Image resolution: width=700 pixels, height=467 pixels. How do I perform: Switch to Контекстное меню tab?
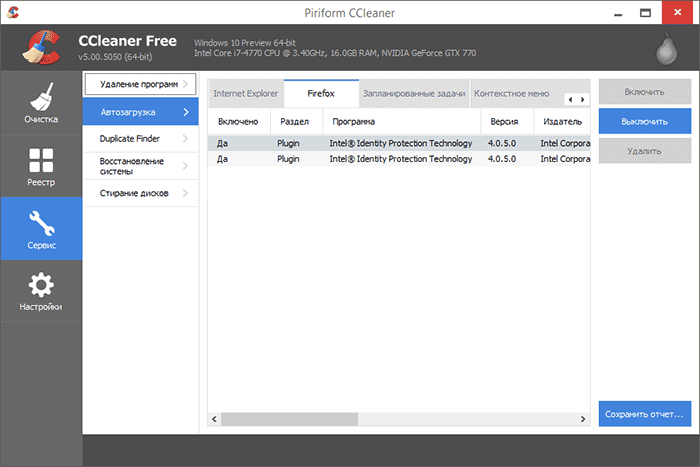click(x=512, y=94)
